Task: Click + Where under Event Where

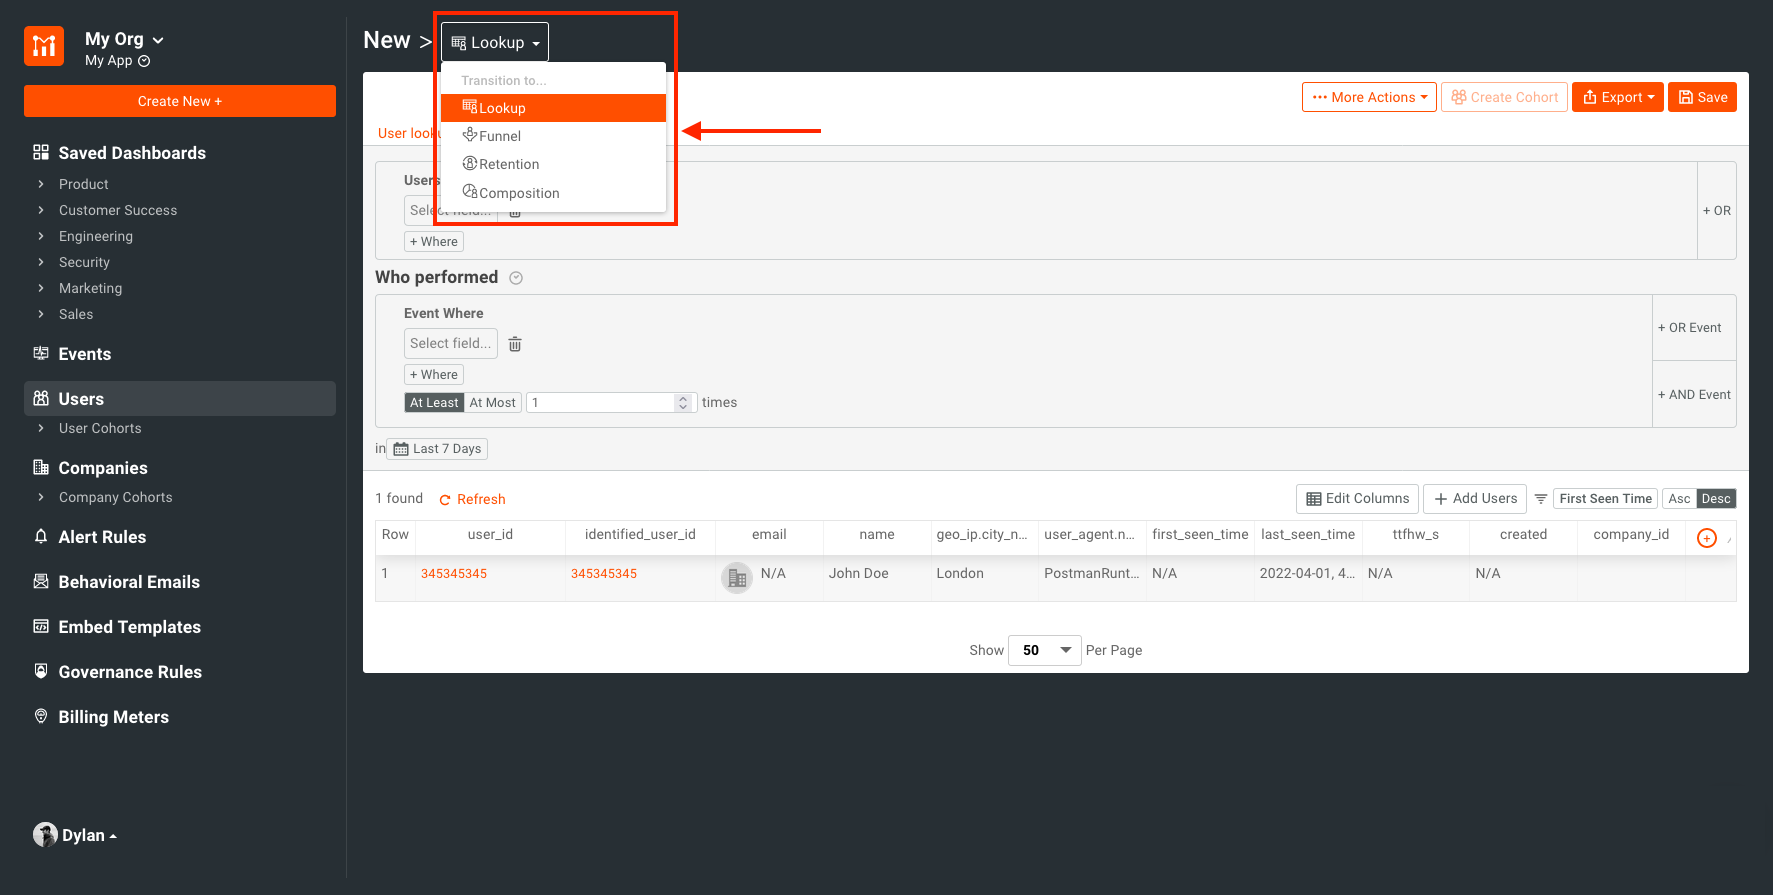Action: tap(434, 375)
